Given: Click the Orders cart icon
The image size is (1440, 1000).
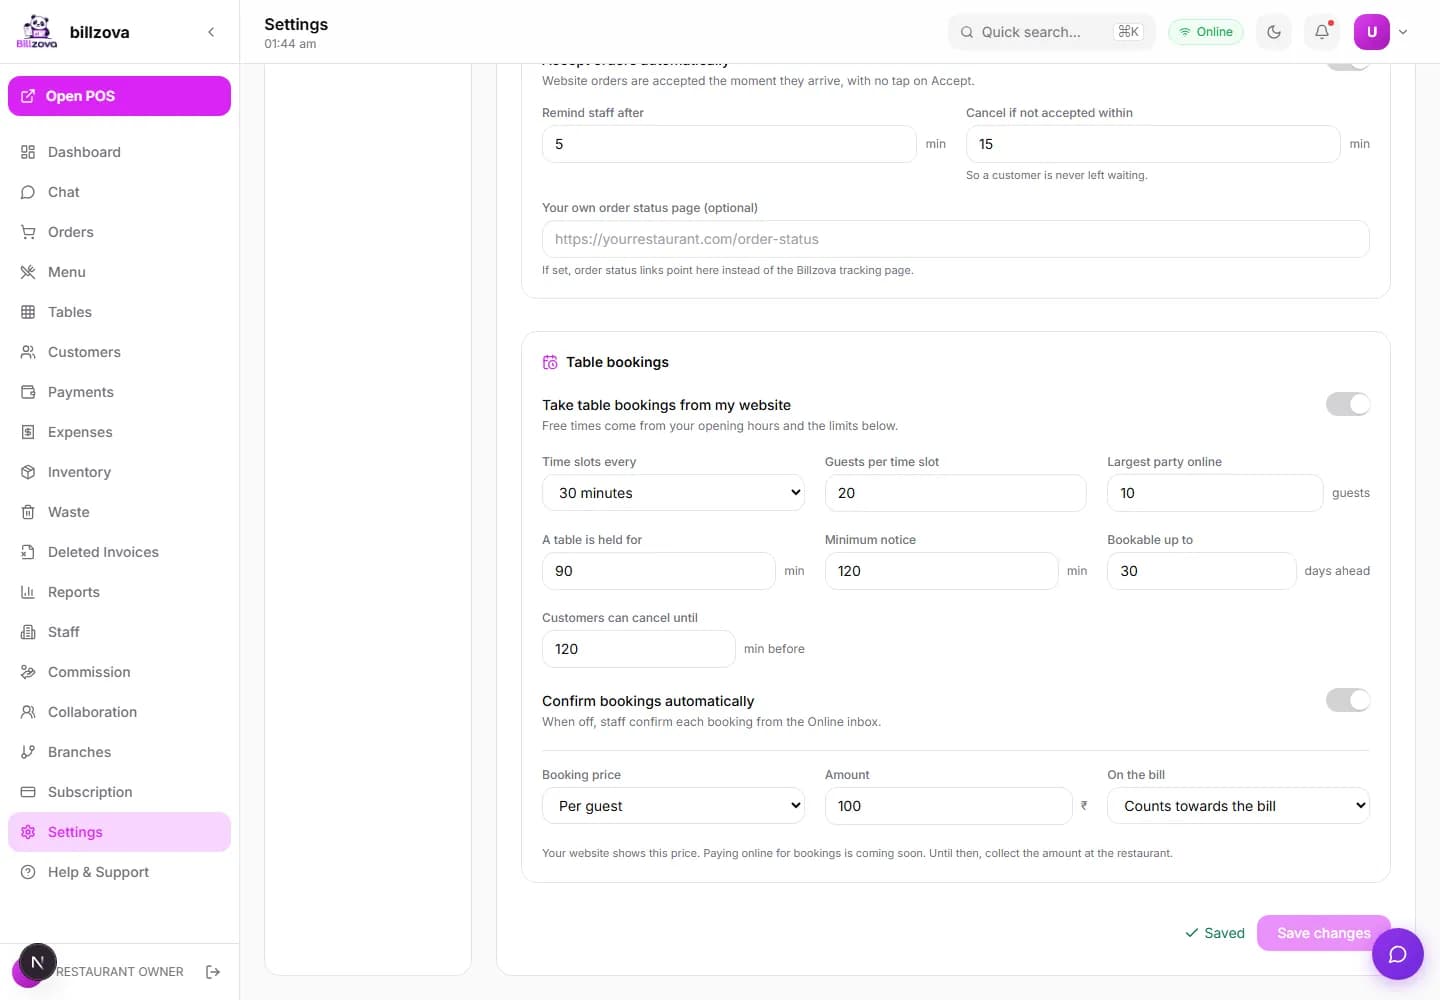Looking at the screenshot, I should pos(28,232).
